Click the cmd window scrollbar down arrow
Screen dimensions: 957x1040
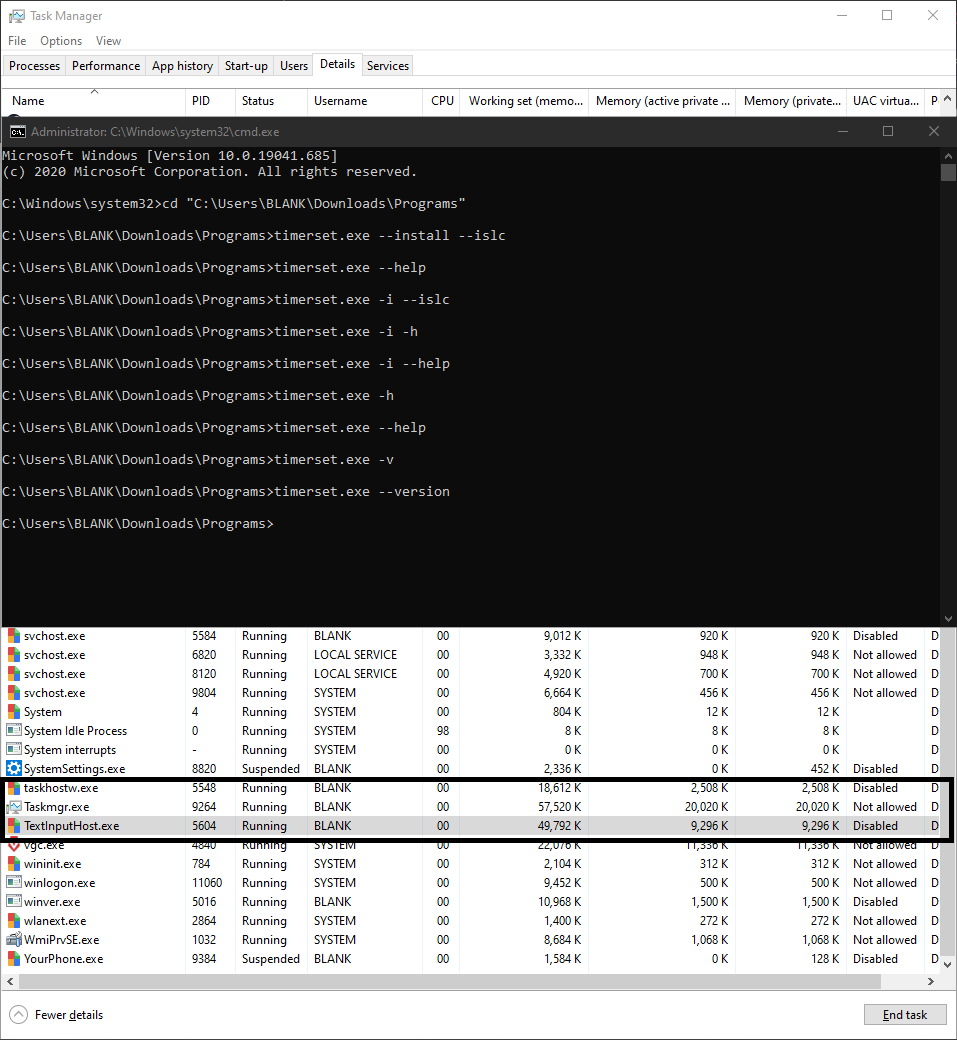[948, 619]
